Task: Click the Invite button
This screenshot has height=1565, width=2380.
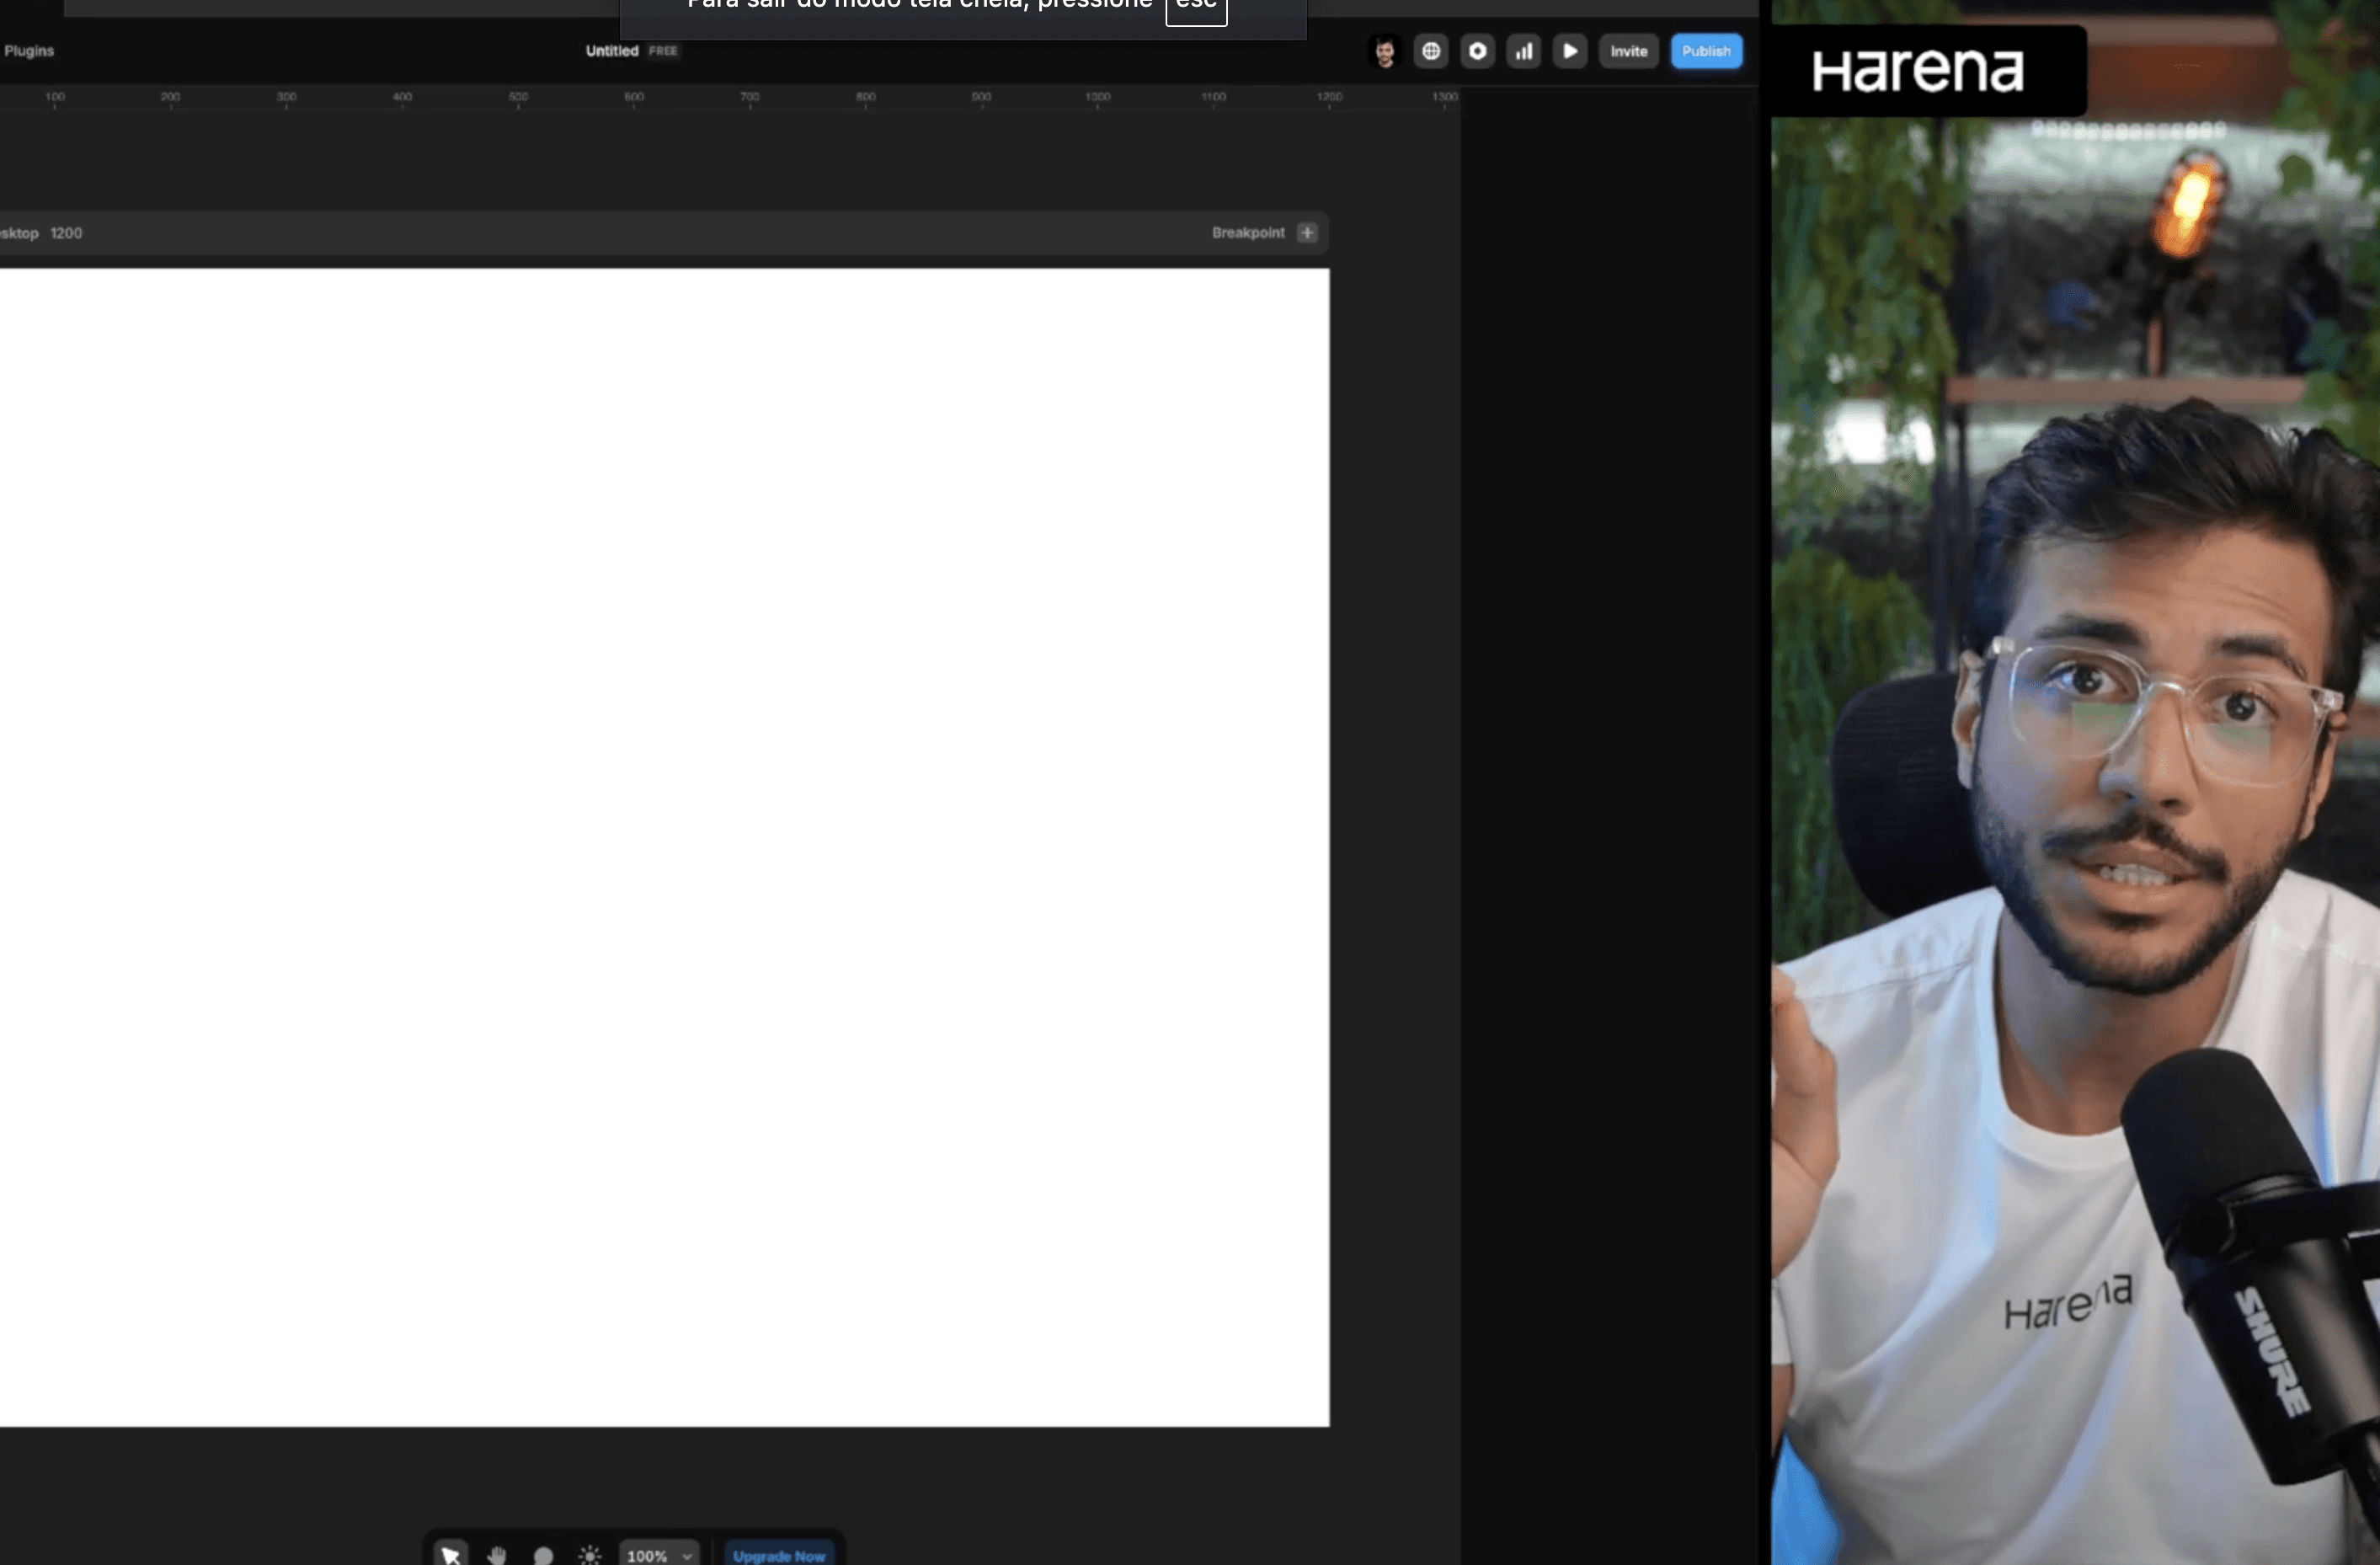Action: [1628, 51]
